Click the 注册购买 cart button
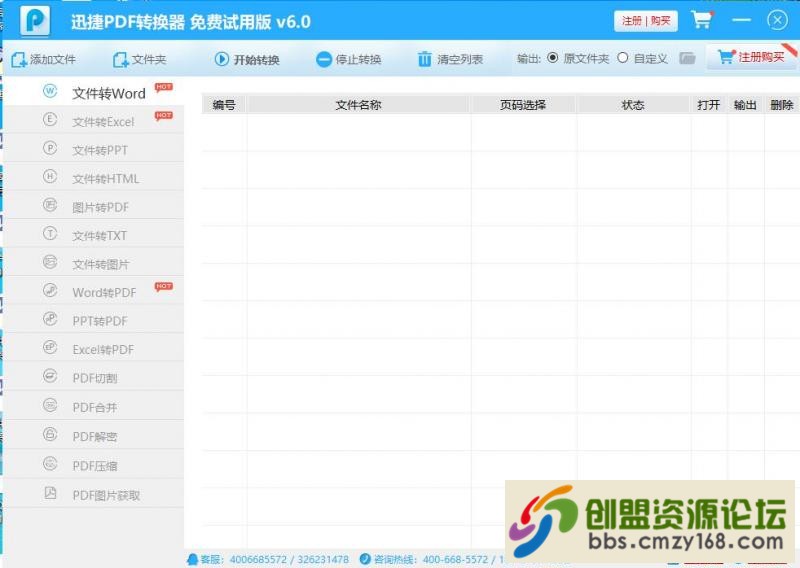Screen dimensions: 800x568 [x=751, y=57]
